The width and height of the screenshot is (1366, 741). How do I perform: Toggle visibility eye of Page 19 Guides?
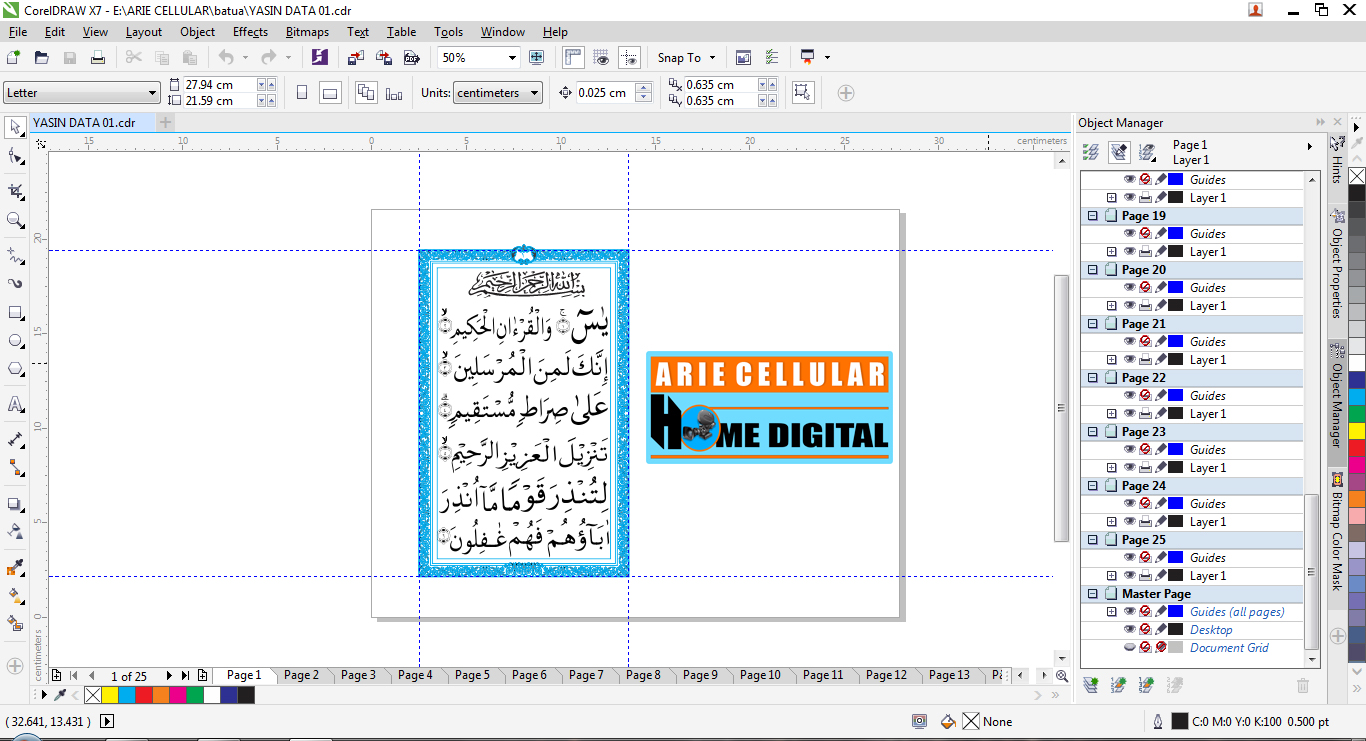1129,234
